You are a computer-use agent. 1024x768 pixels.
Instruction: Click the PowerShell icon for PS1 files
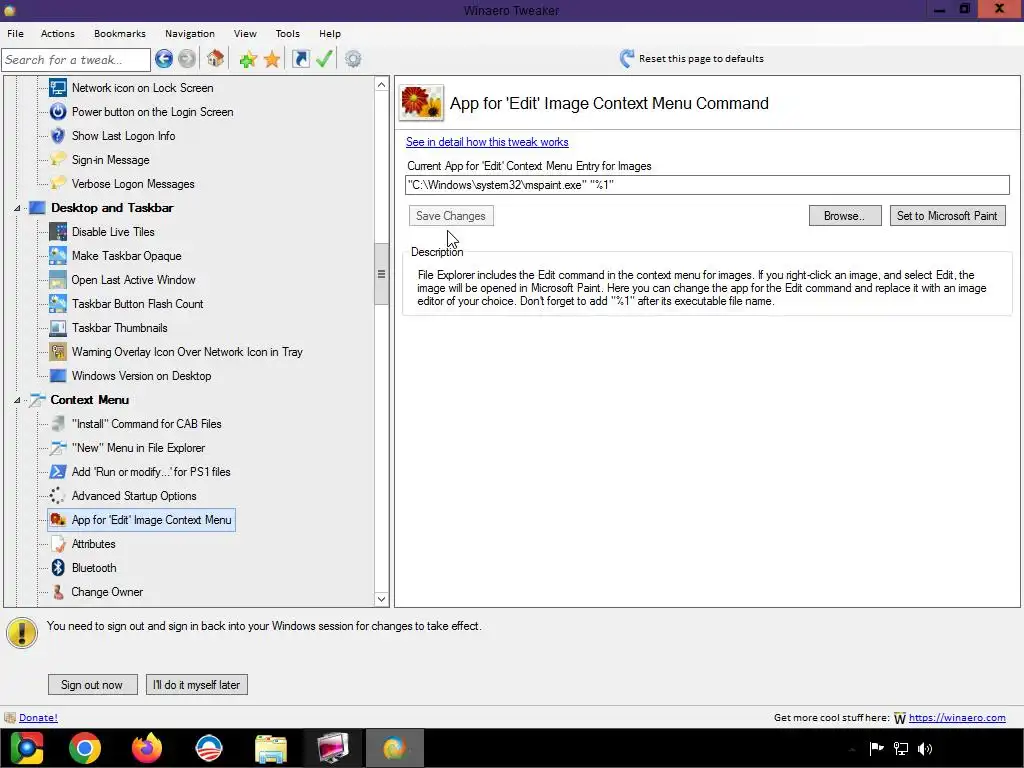point(58,472)
